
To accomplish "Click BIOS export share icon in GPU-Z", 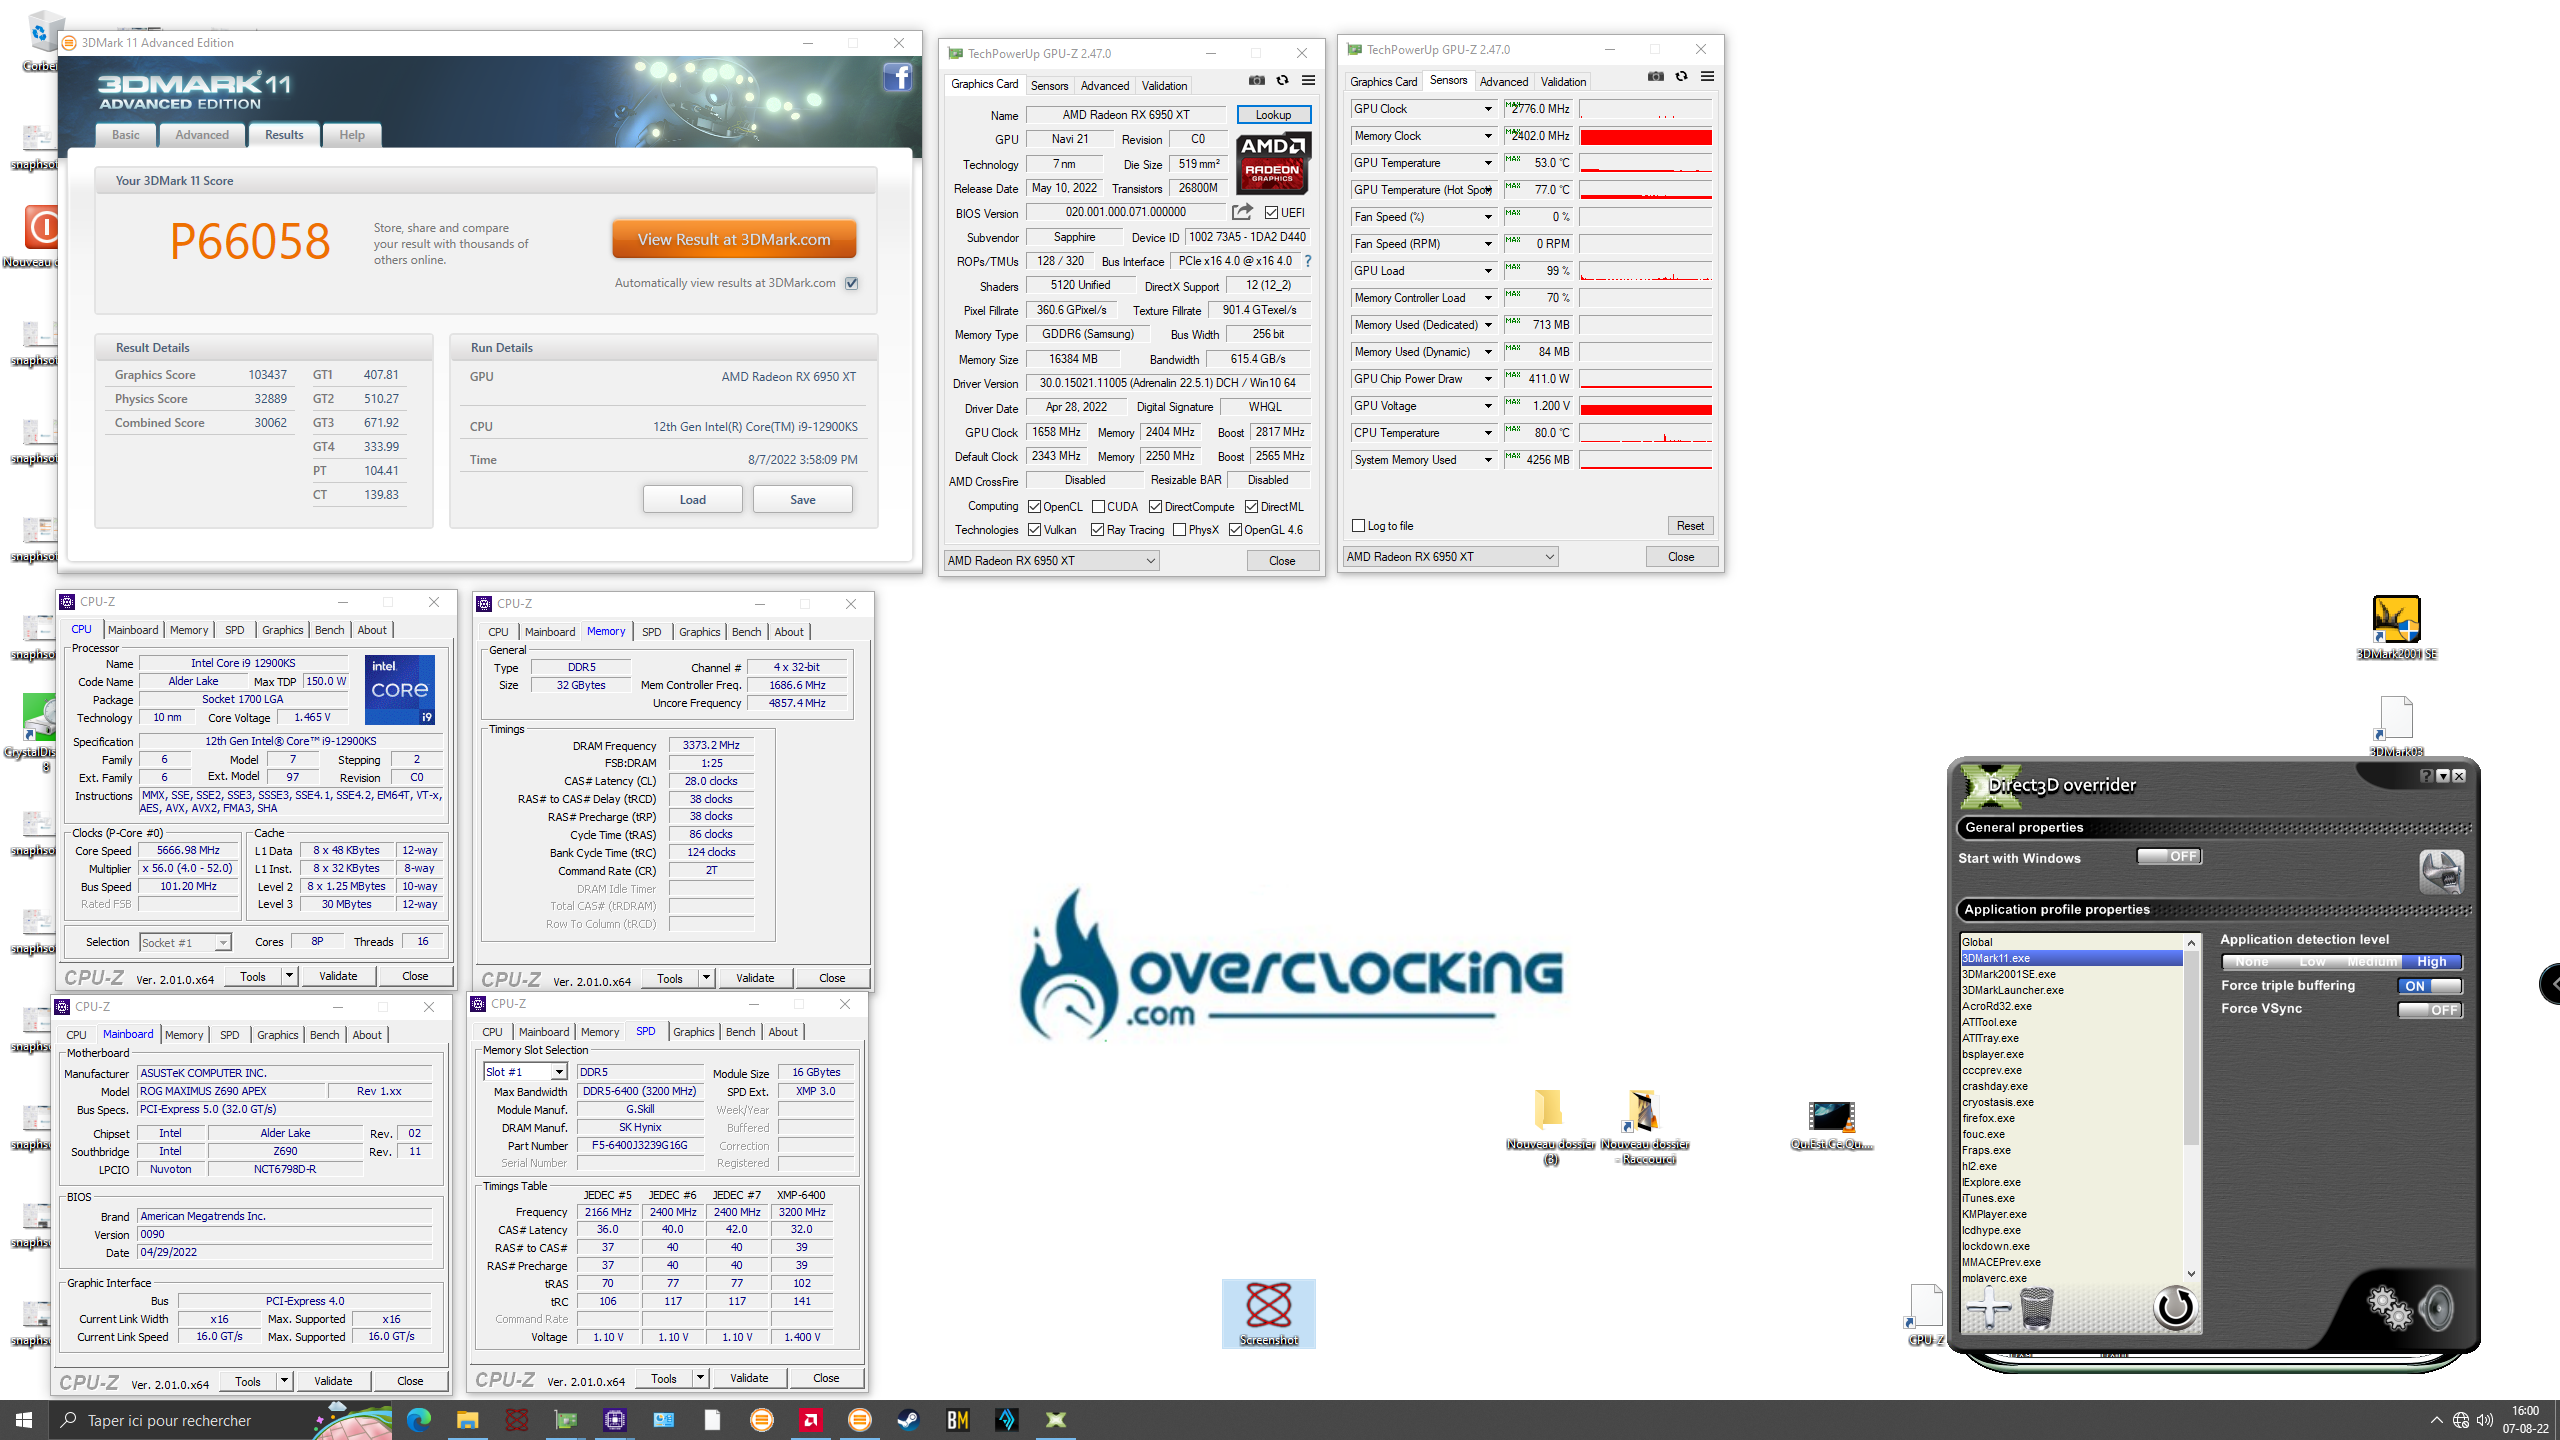I will coord(1242,212).
